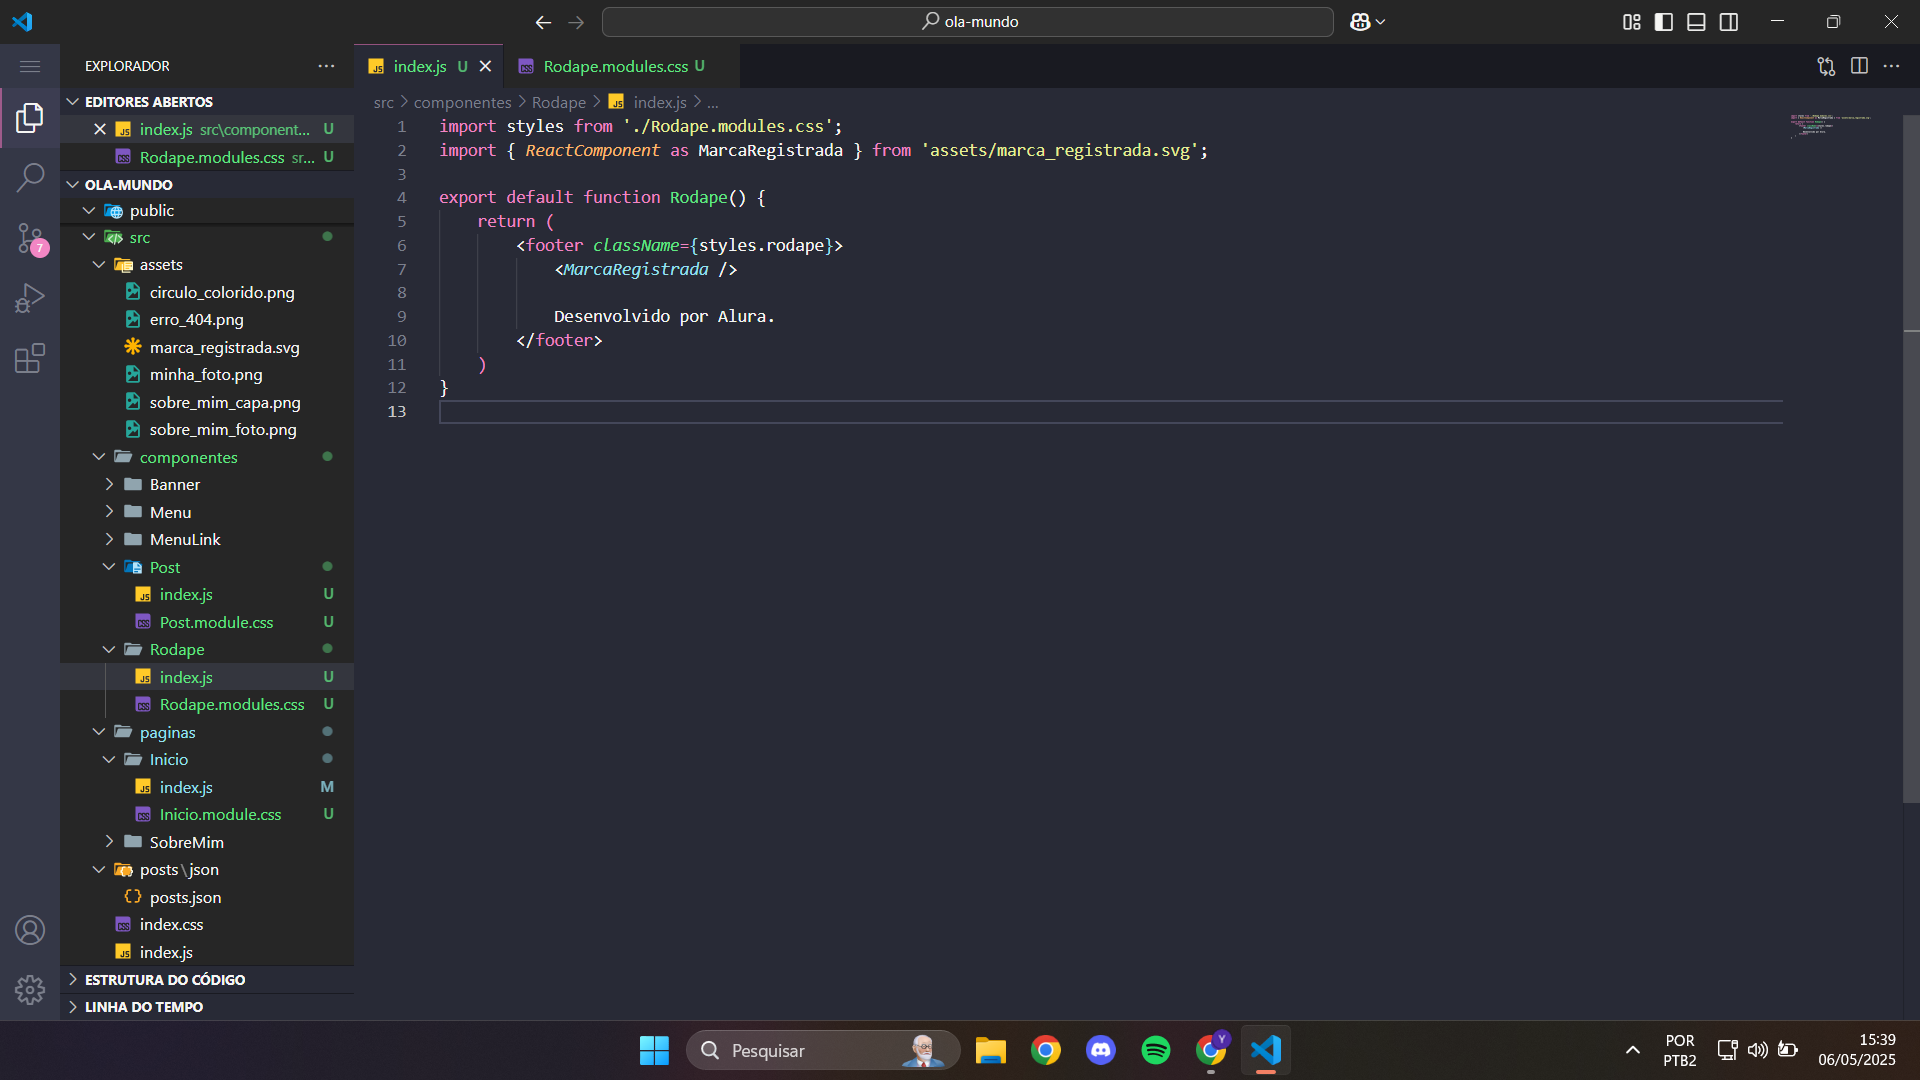Open the Search view in the activity bar
This screenshot has width=1920, height=1080.
point(30,178)
